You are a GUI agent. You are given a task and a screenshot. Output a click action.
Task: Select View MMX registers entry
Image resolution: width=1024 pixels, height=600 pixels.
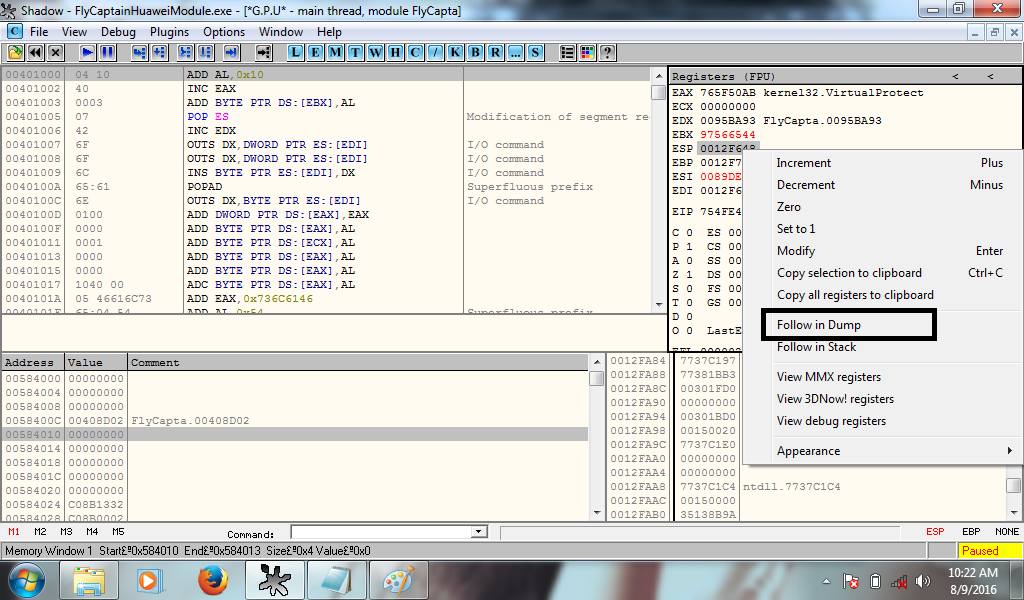[x=882, y=377]
